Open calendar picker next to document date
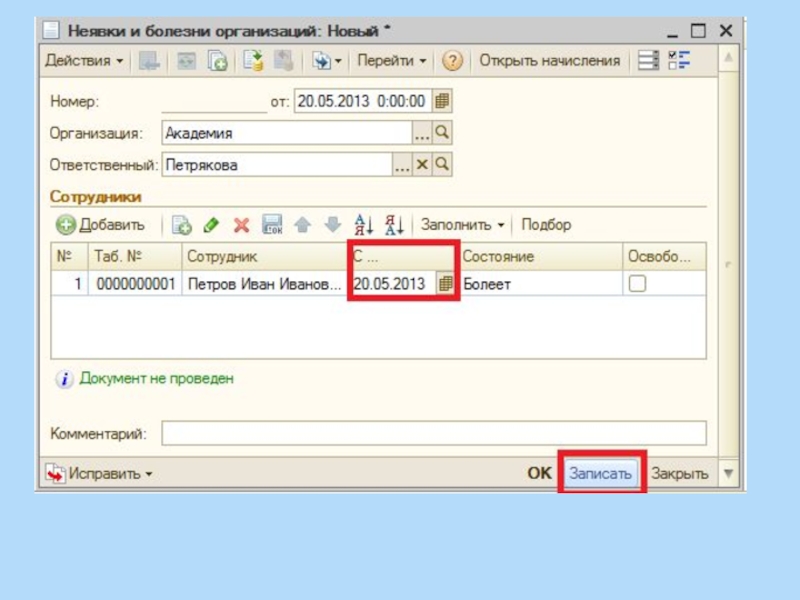This screenshot has width=800, height=600. (442, 101)
